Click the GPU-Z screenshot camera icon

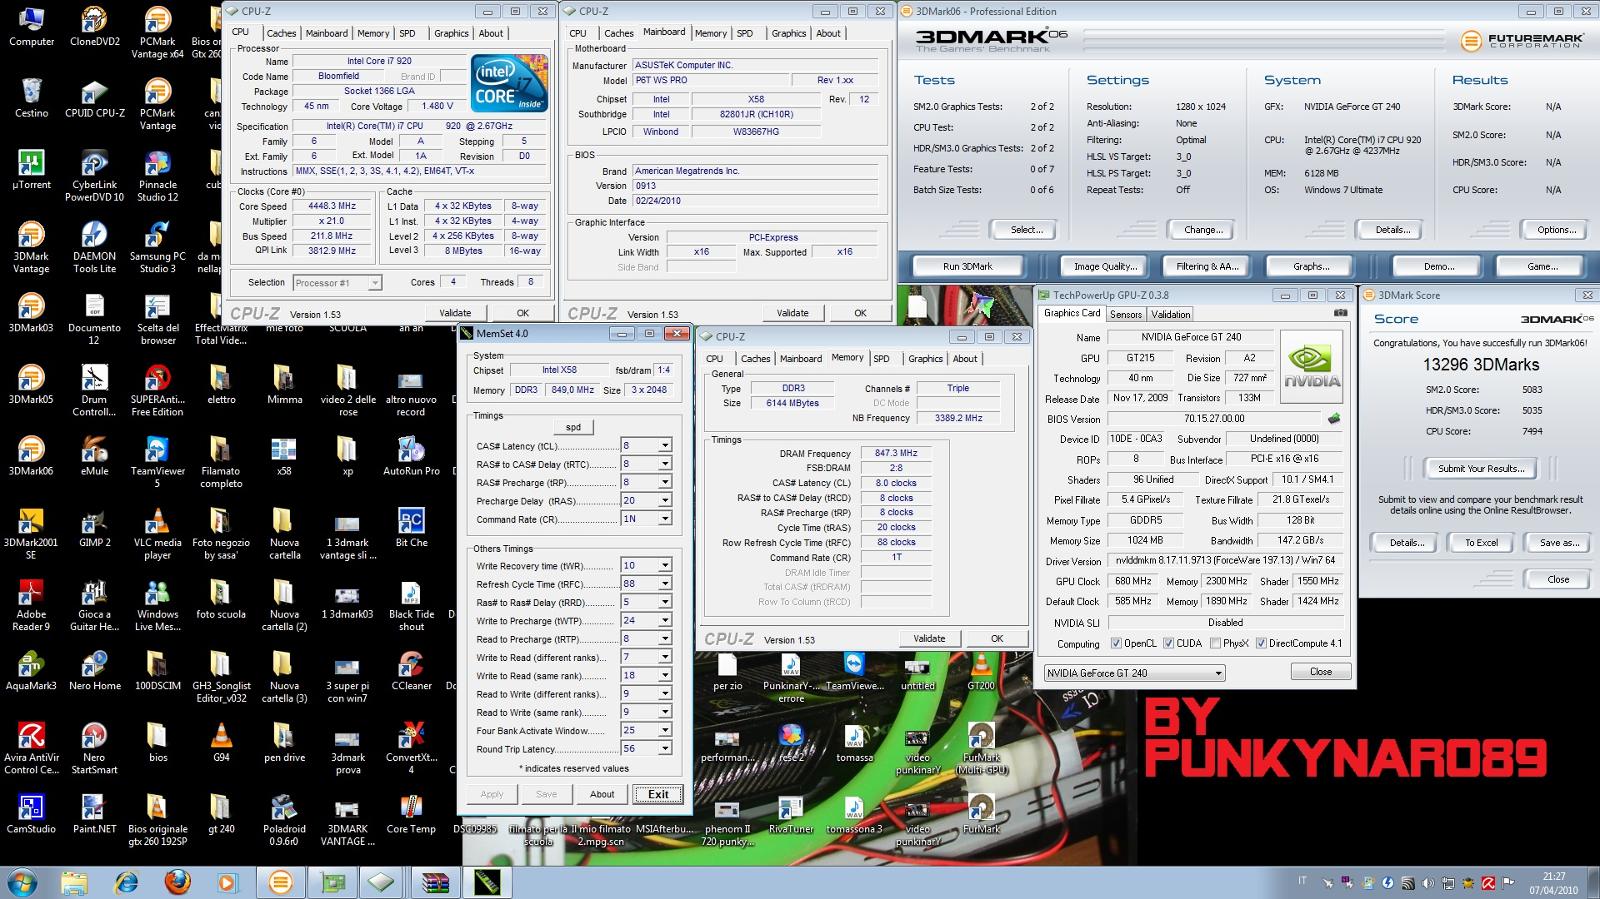click(1340, 313)
